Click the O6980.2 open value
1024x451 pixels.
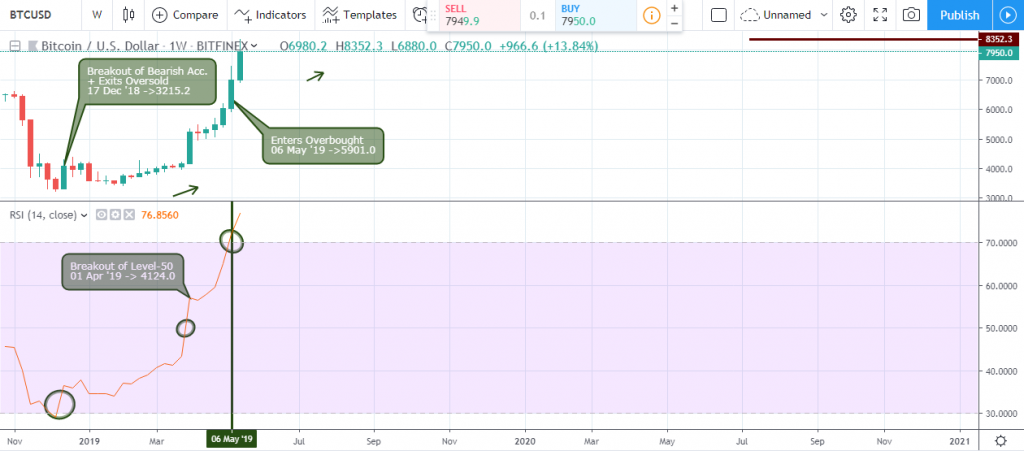pyautogui.click(x=306, y=46)
